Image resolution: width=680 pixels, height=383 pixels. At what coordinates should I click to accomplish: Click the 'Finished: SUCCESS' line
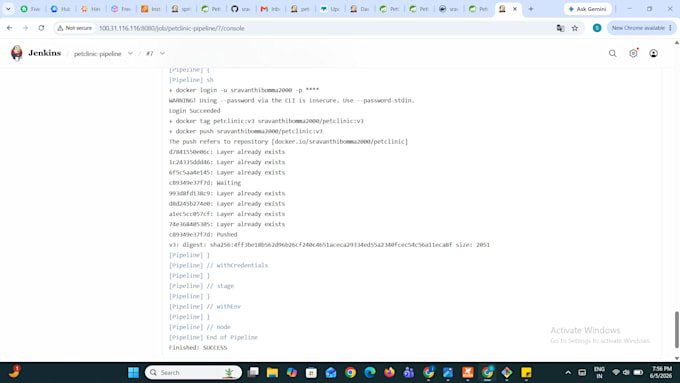[198, 347]
